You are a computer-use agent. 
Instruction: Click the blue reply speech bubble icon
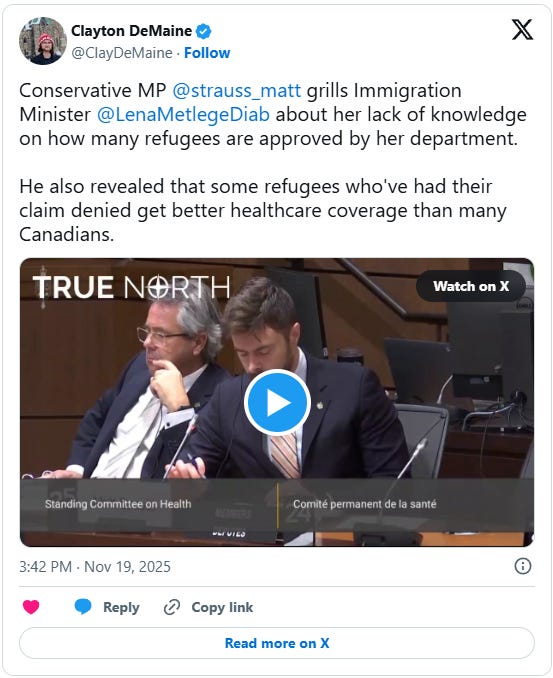pyautogui.click(x=83, y=607)
